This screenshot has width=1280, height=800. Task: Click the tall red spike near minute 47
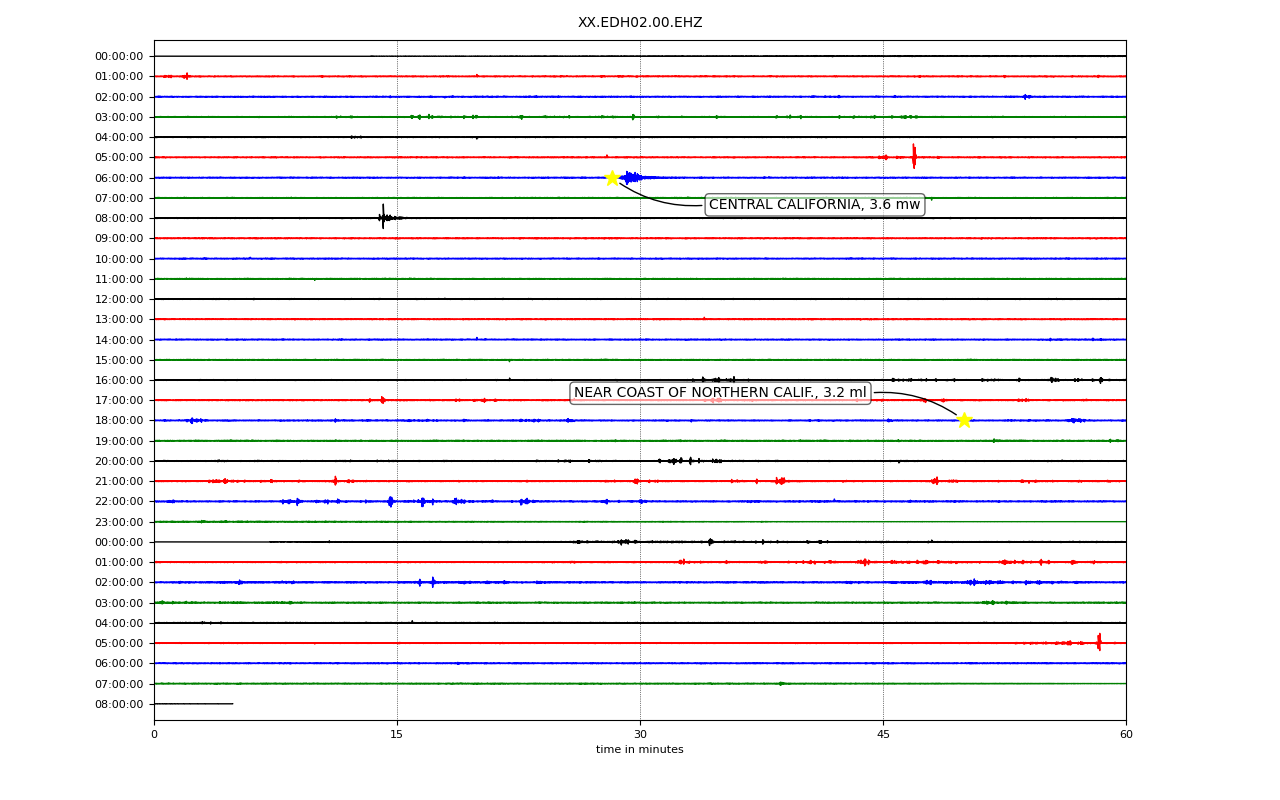913,156
